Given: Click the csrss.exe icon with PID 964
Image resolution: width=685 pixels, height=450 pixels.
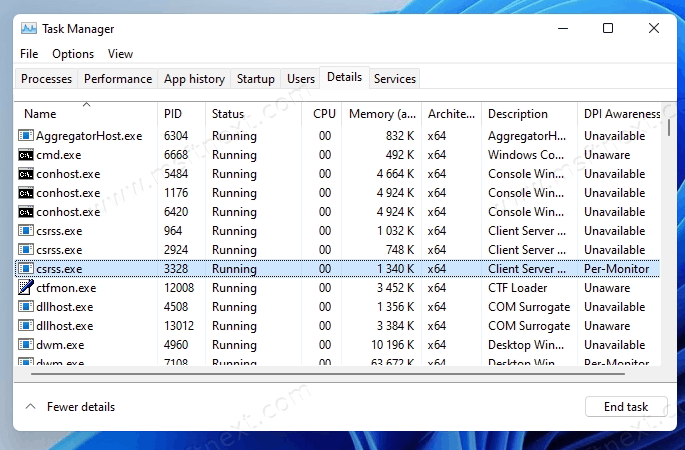Looking at the screenshot, I should [x=26, y=231].
